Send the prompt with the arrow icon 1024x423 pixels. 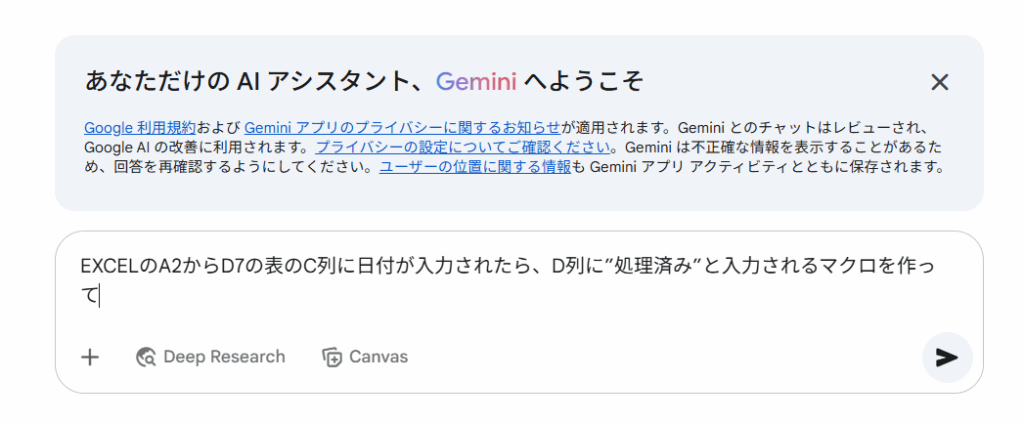[x=947, y=357]
